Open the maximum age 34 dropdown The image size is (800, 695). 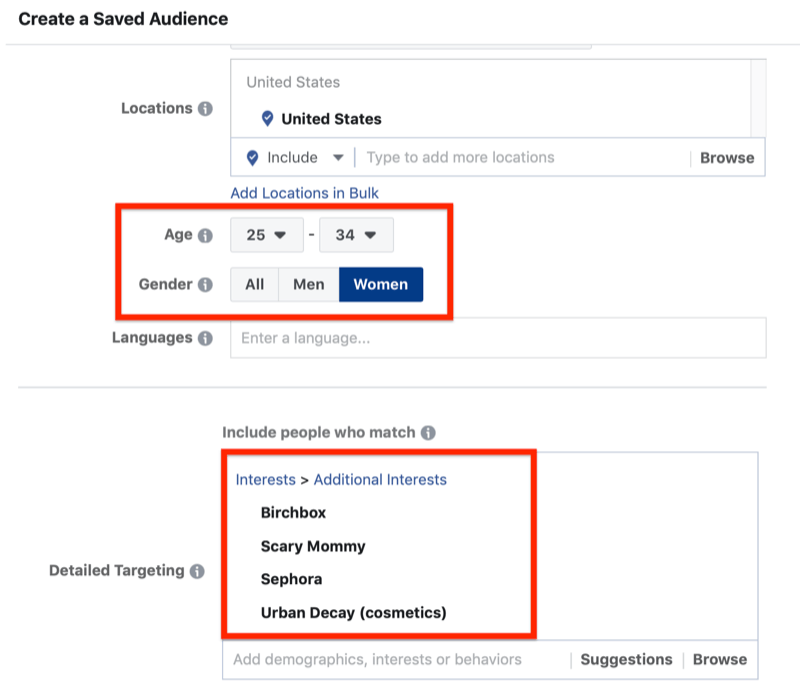[356, 236]
